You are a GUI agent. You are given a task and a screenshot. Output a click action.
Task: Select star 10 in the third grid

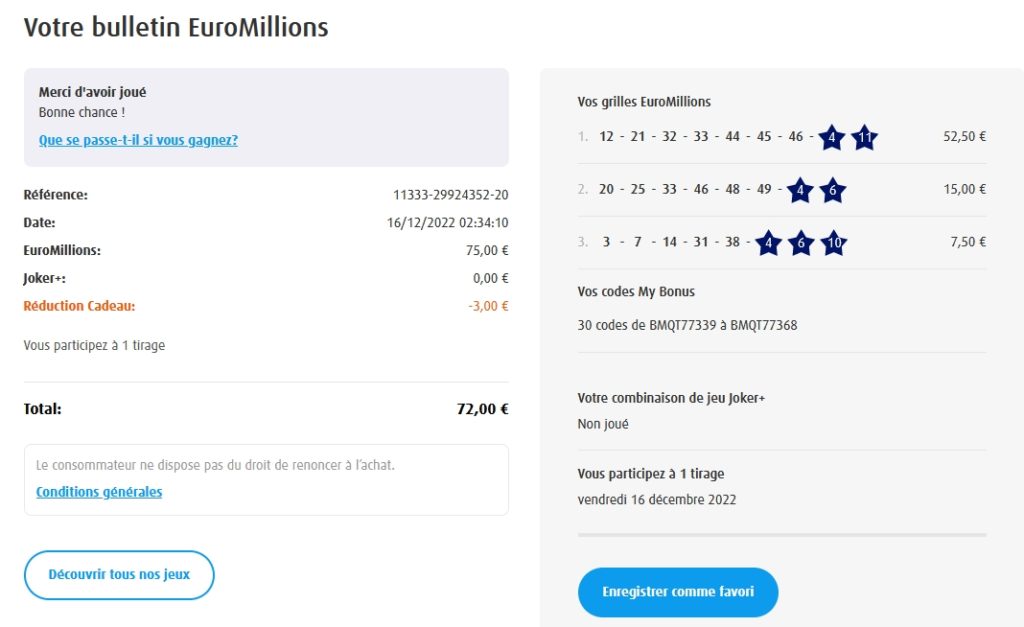[833, 242]
